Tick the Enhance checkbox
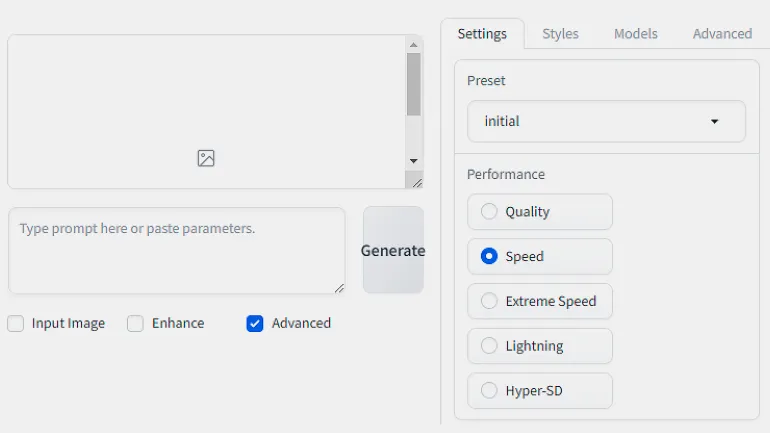 point(136,323)
